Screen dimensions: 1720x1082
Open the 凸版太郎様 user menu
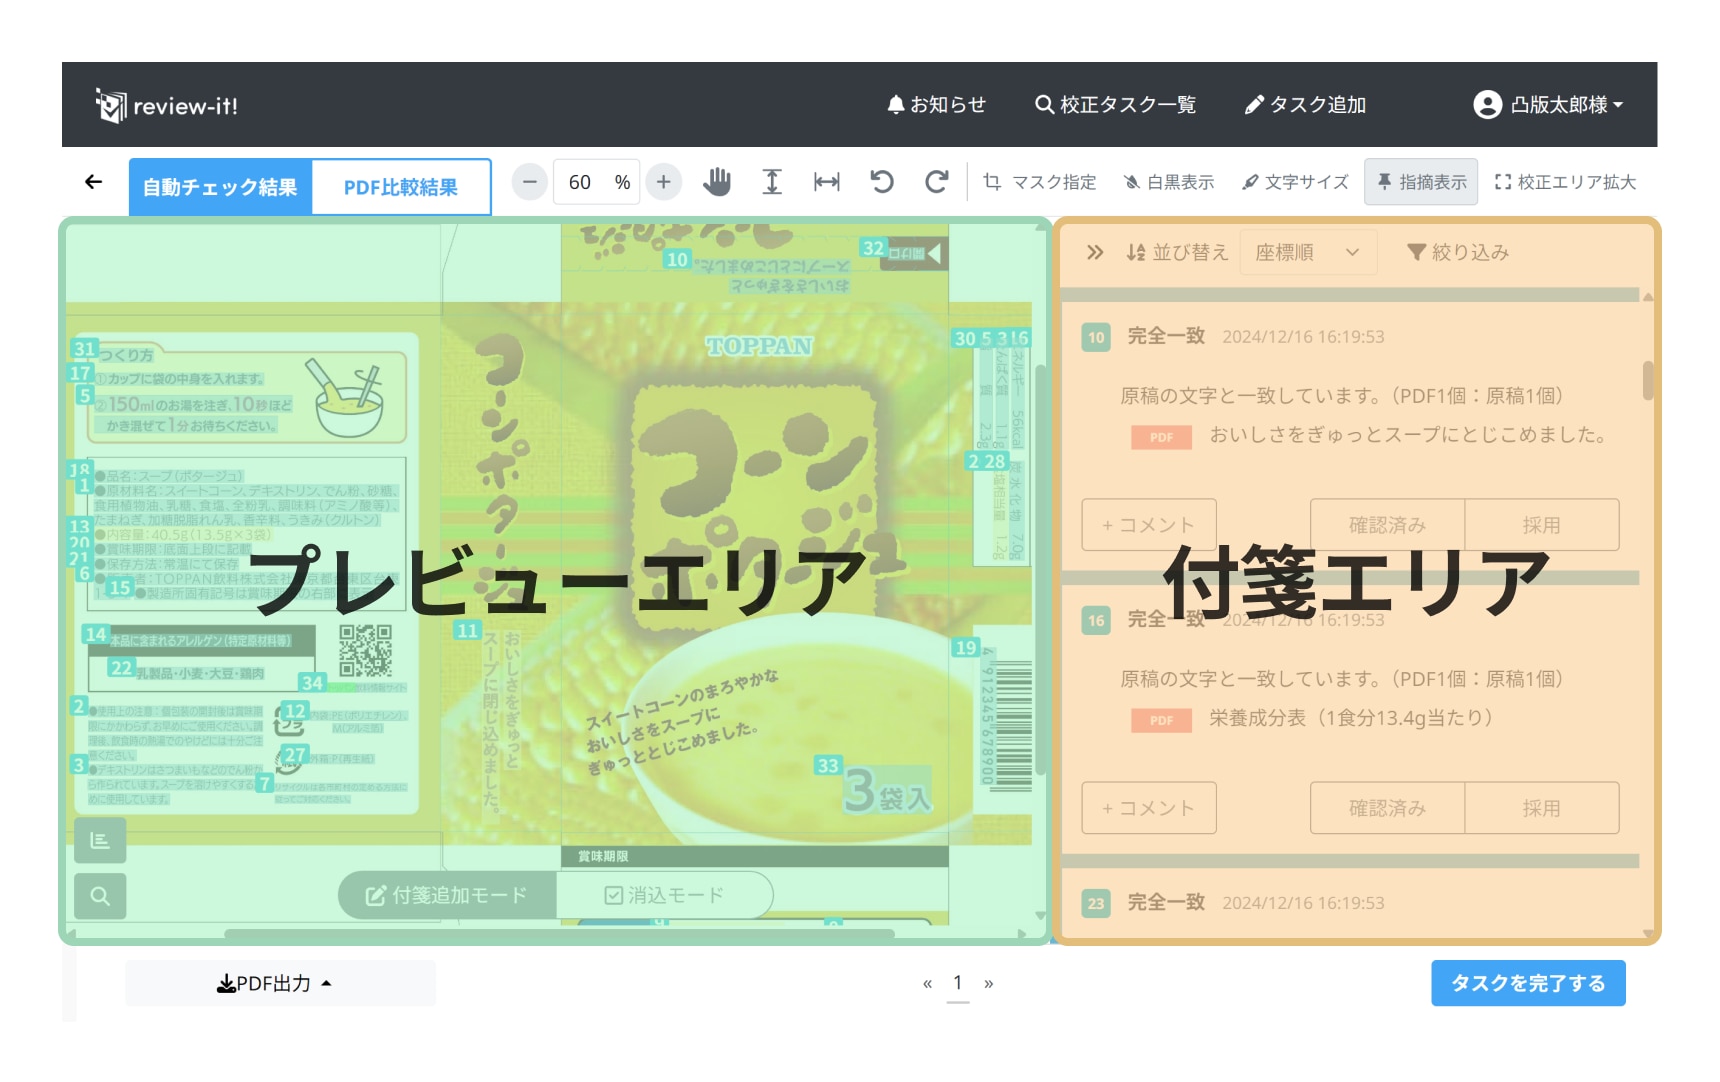tap(1548, 105)
